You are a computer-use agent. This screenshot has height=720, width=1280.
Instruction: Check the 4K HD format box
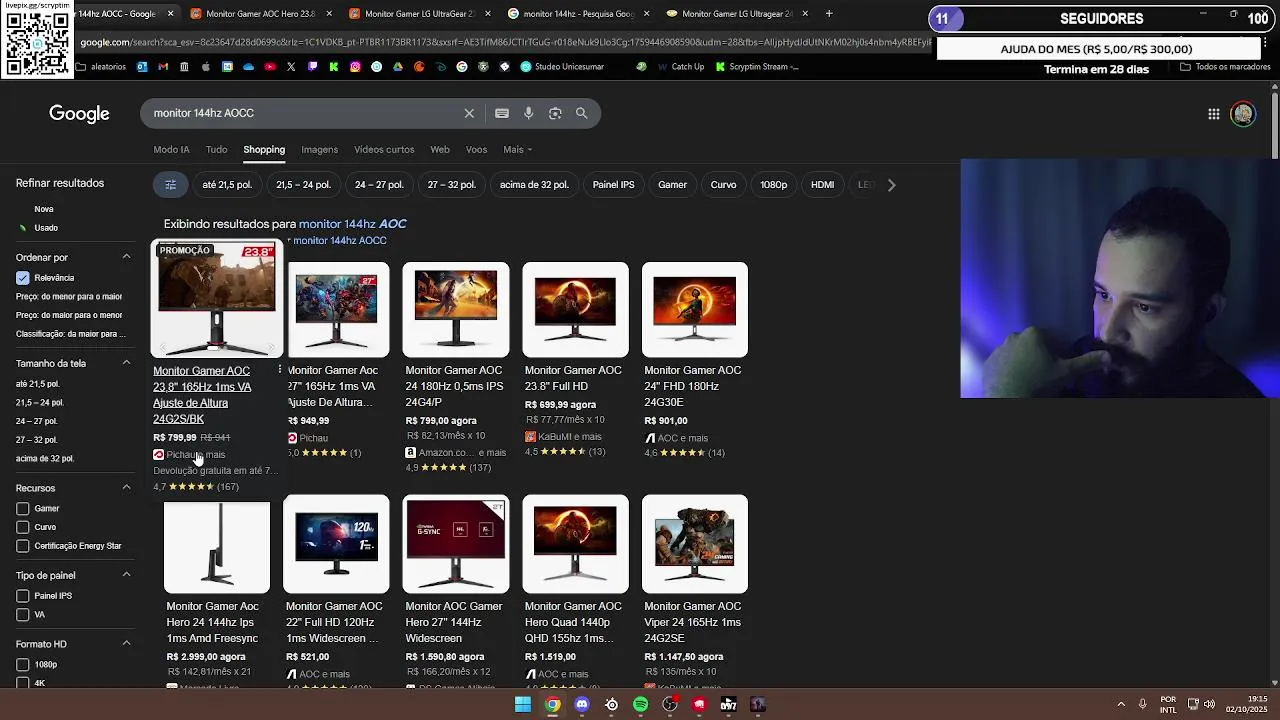coord(23,683)
